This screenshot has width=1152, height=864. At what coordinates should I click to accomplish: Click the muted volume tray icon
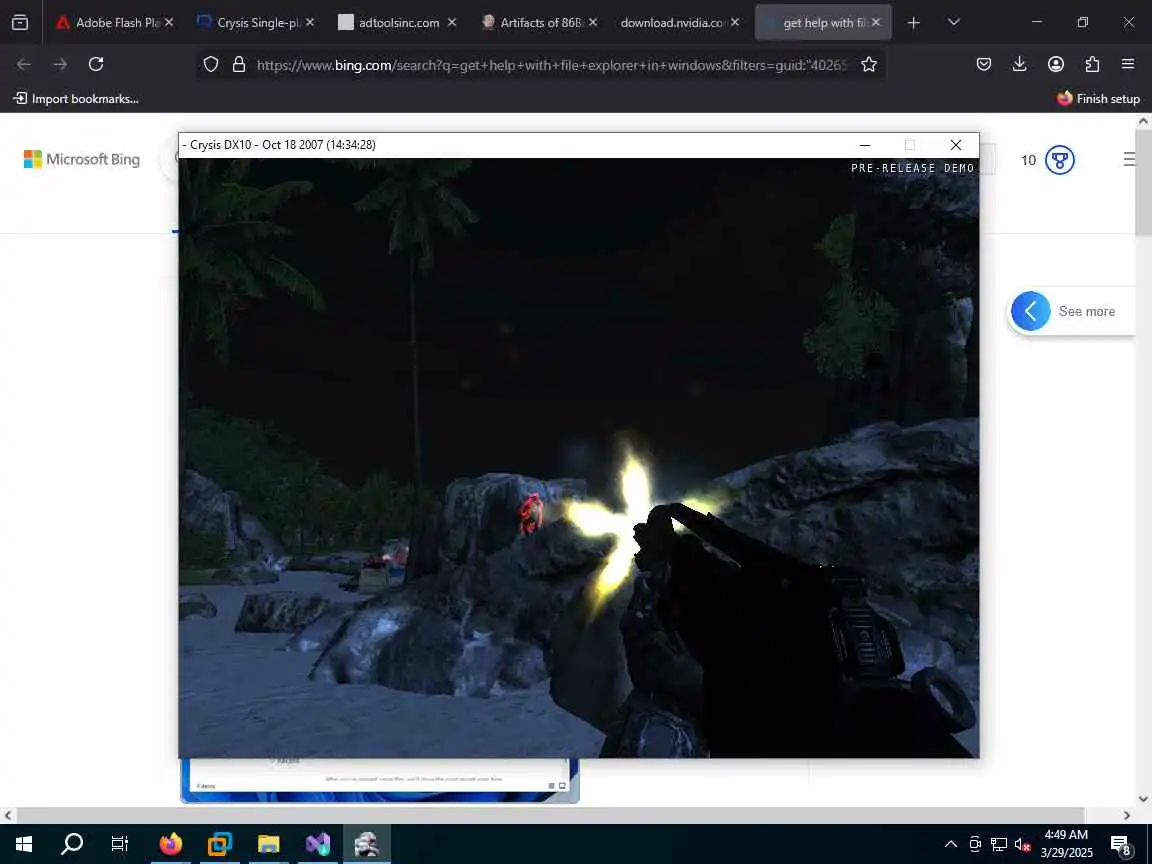[1023, 844]
